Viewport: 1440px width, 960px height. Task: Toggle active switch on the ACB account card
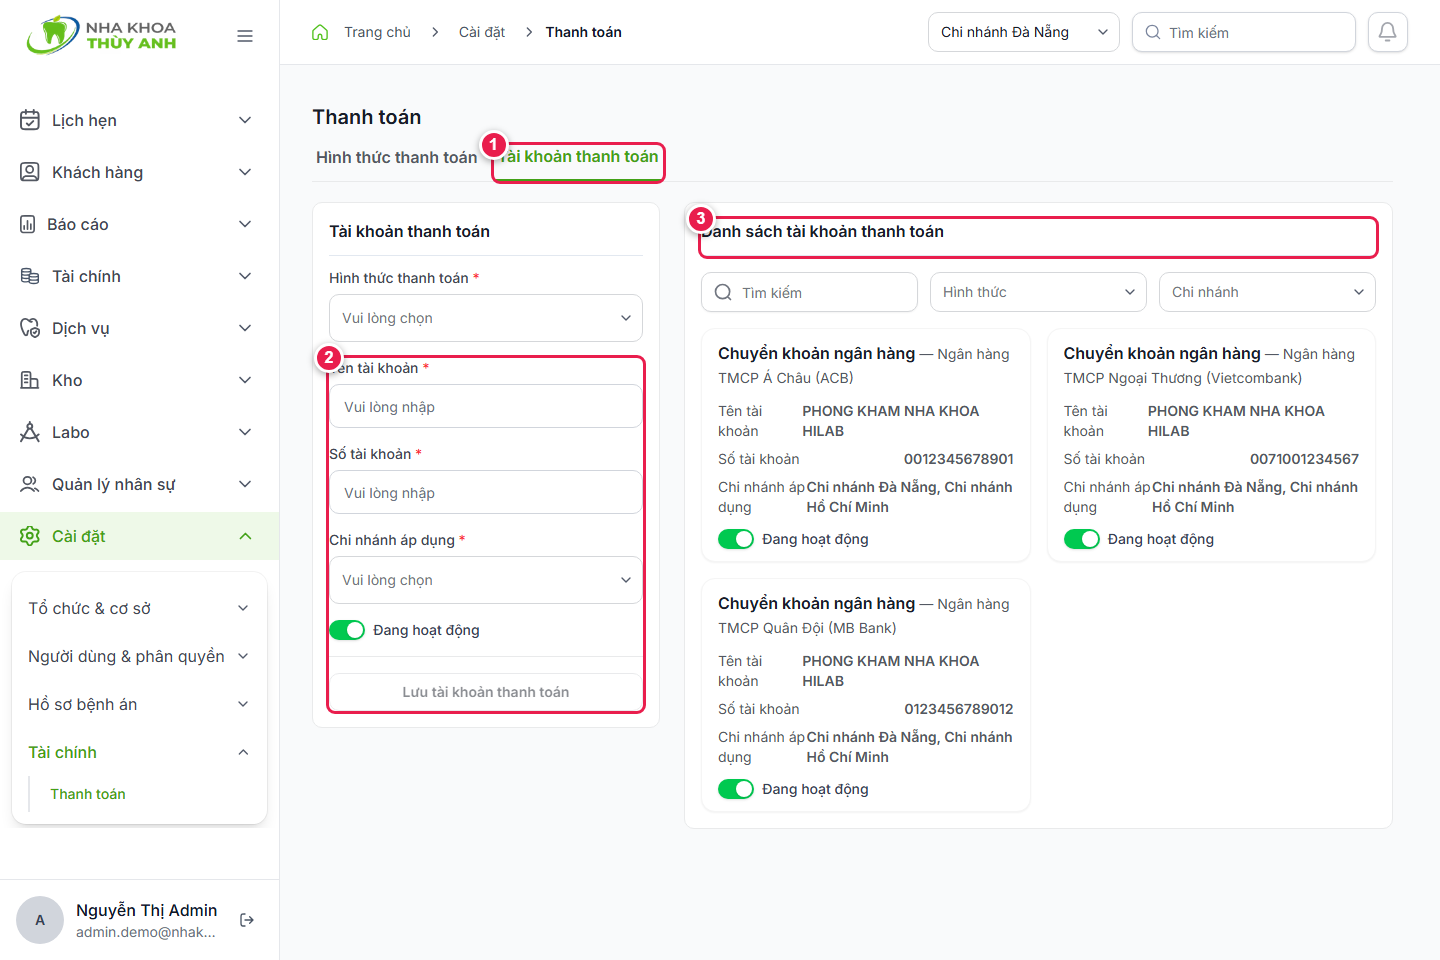(736, 539)
